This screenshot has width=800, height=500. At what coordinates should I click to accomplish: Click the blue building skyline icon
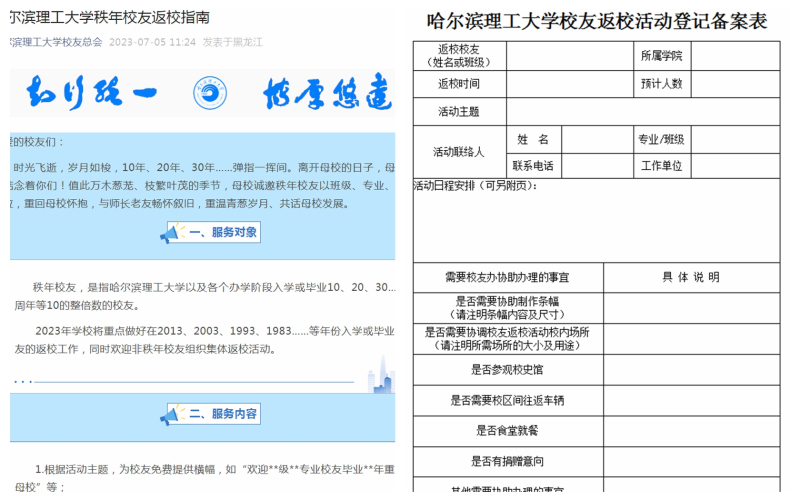[x=380, y=376]
